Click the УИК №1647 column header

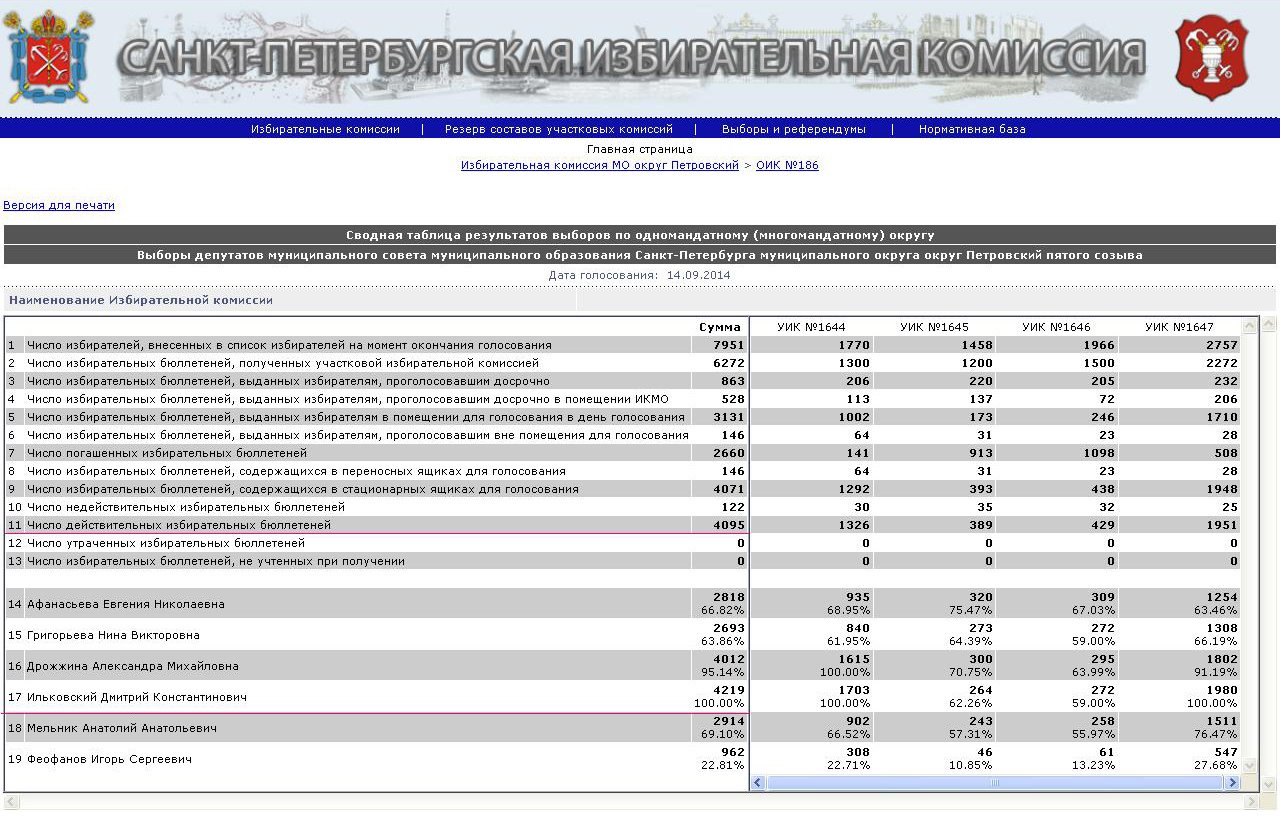coord(1178,327)
